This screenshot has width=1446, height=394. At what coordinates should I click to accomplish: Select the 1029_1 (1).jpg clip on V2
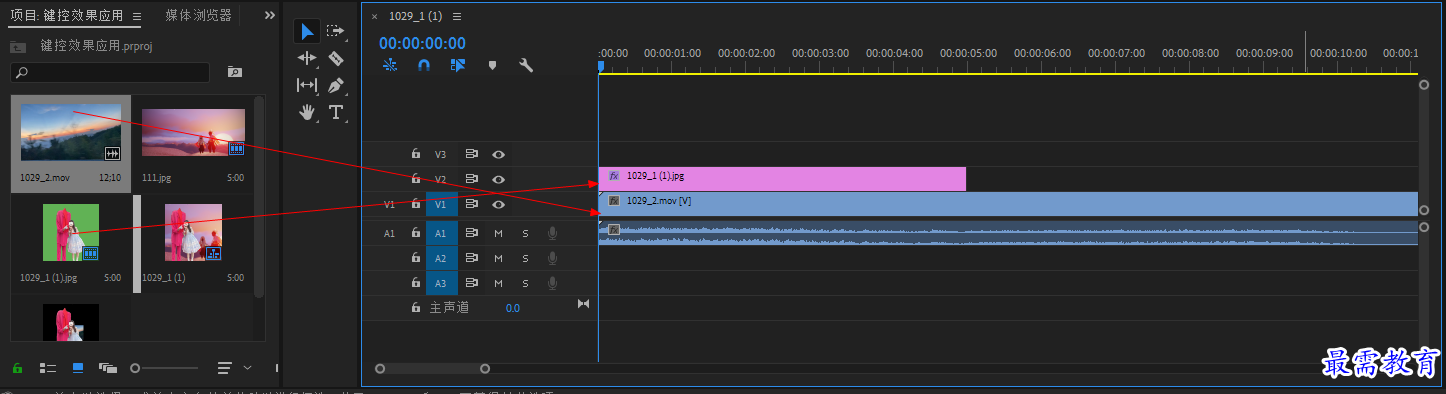pyautogui.click(x=782, y=179)
